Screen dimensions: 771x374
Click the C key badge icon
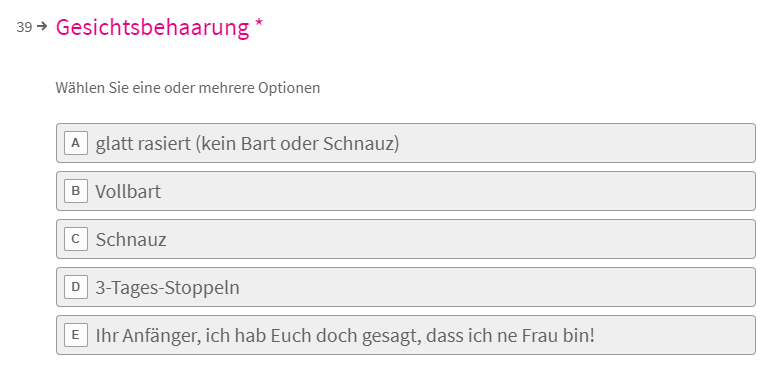[76, 239]
